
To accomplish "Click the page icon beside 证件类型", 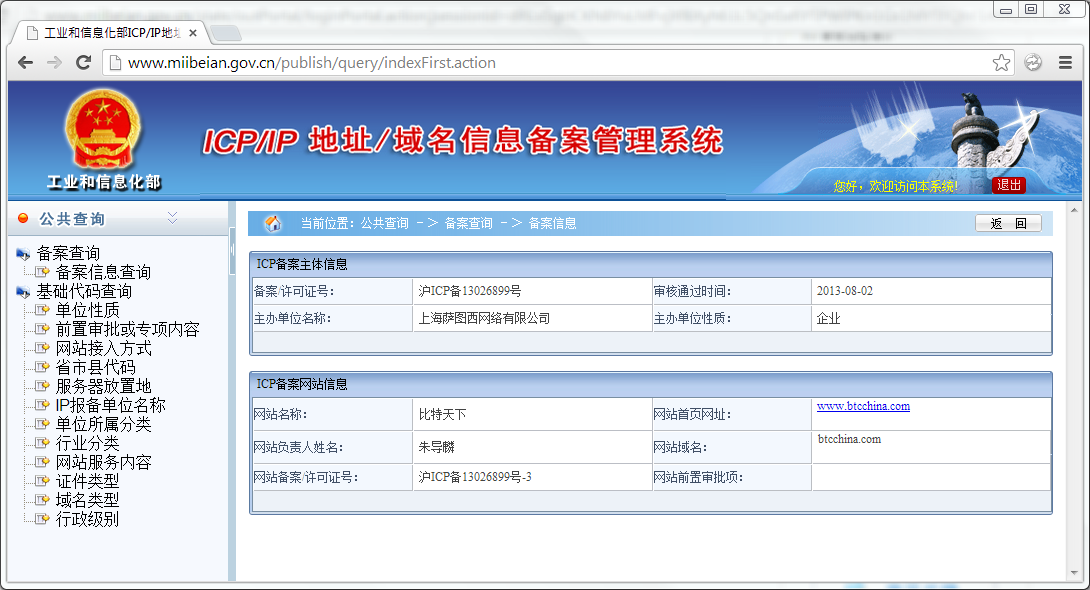I will point(42,480).
